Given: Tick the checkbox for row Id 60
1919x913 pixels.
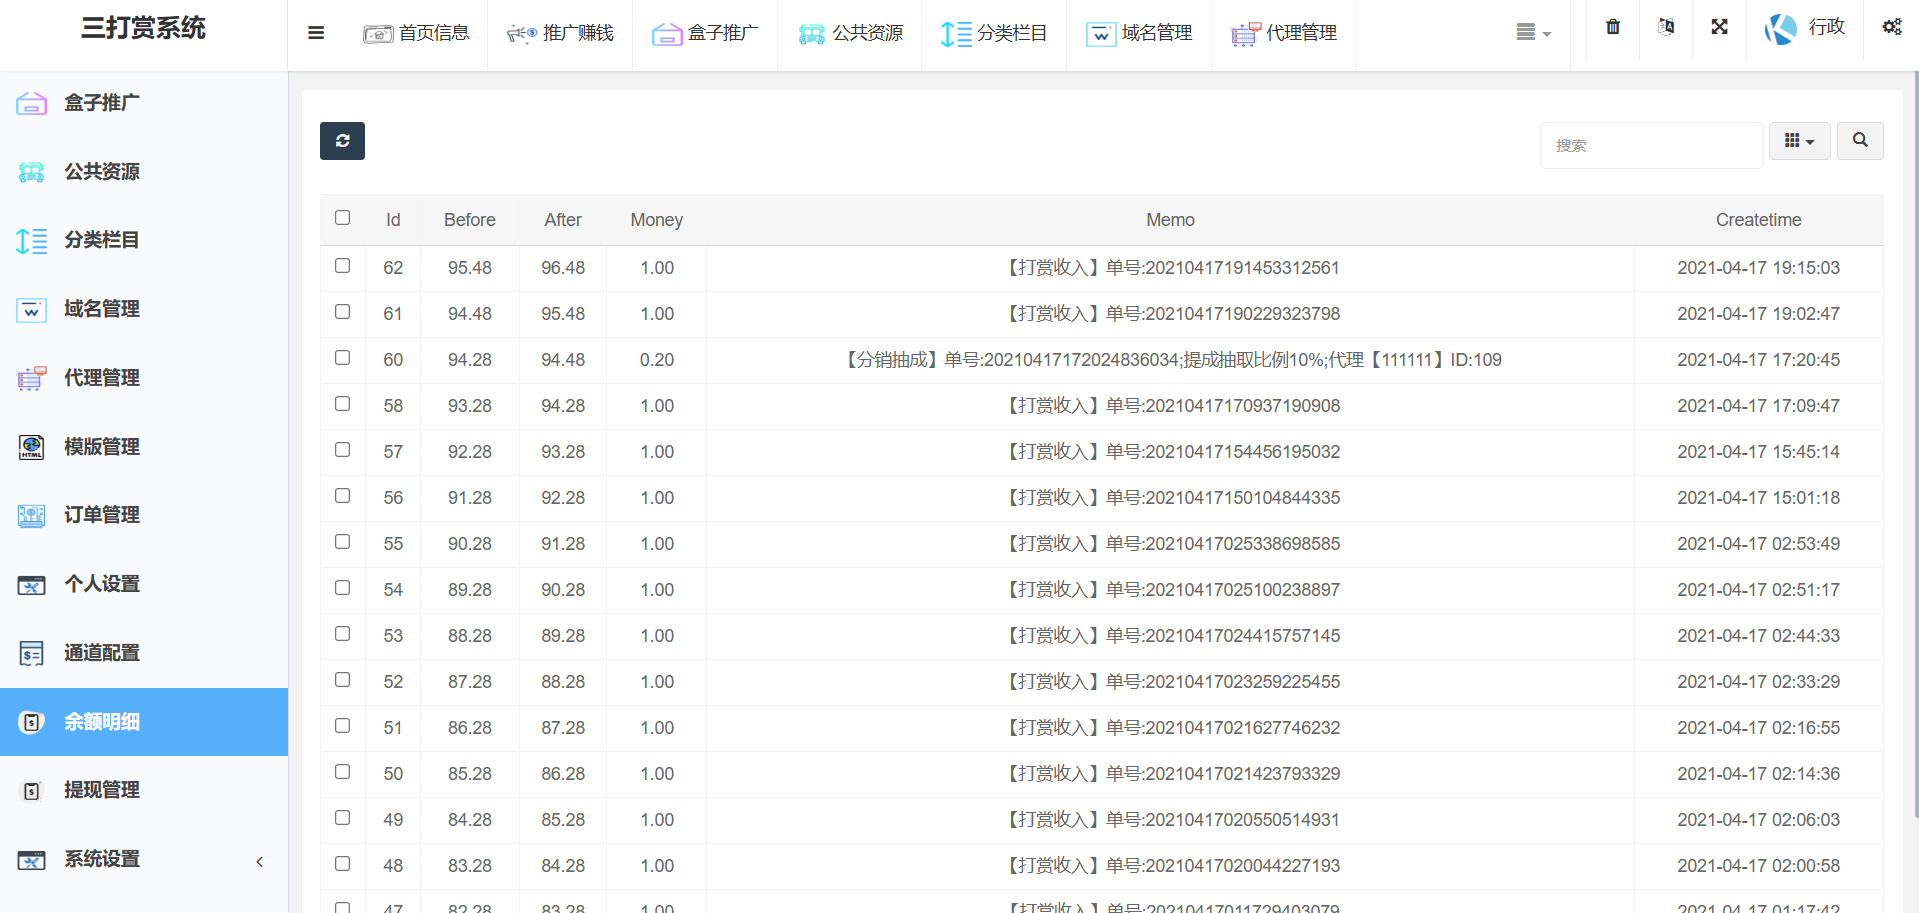Looking at the screenshot, I should pyautogui.click(x=343, y=358).
